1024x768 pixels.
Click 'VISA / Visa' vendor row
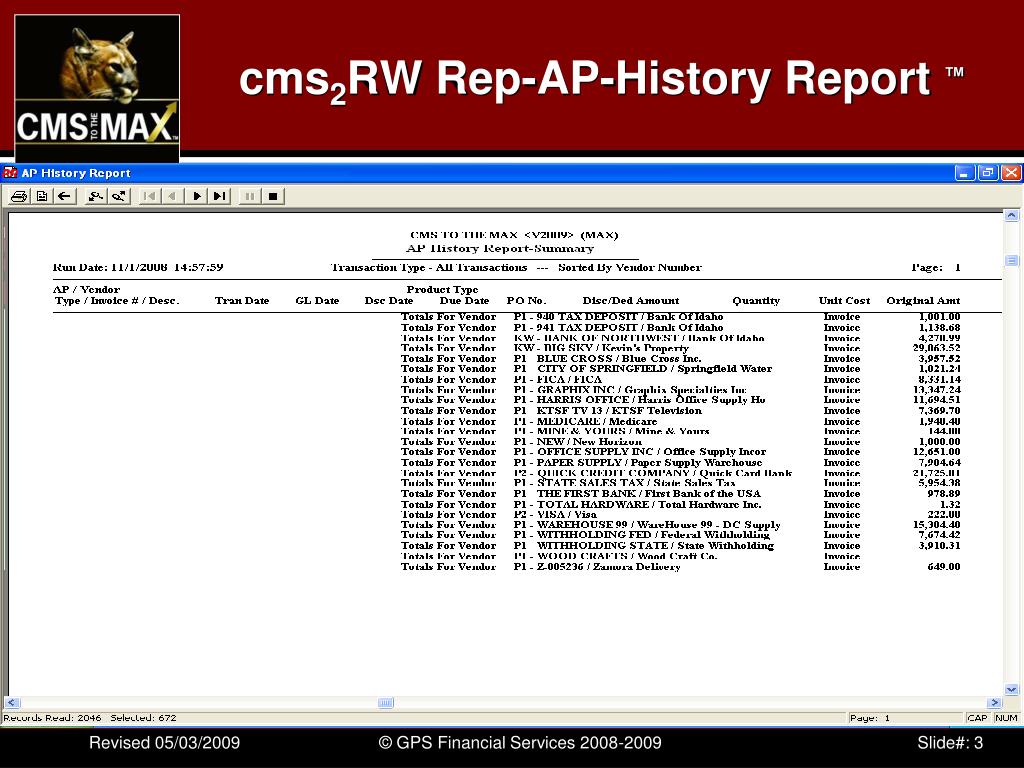point(680,515)
